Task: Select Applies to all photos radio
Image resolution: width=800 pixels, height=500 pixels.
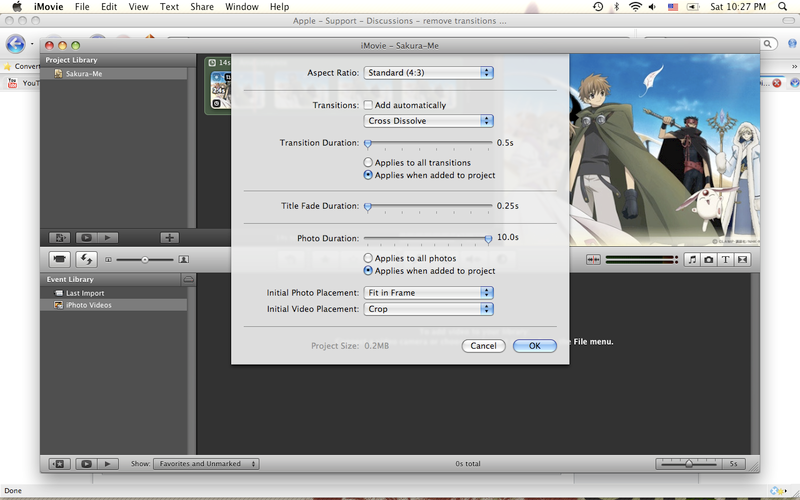Action: coord(368,258)
